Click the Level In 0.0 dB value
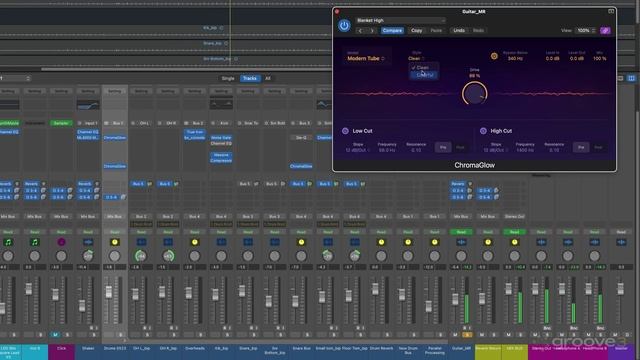 pyautogui.click(x=552, y=59)
